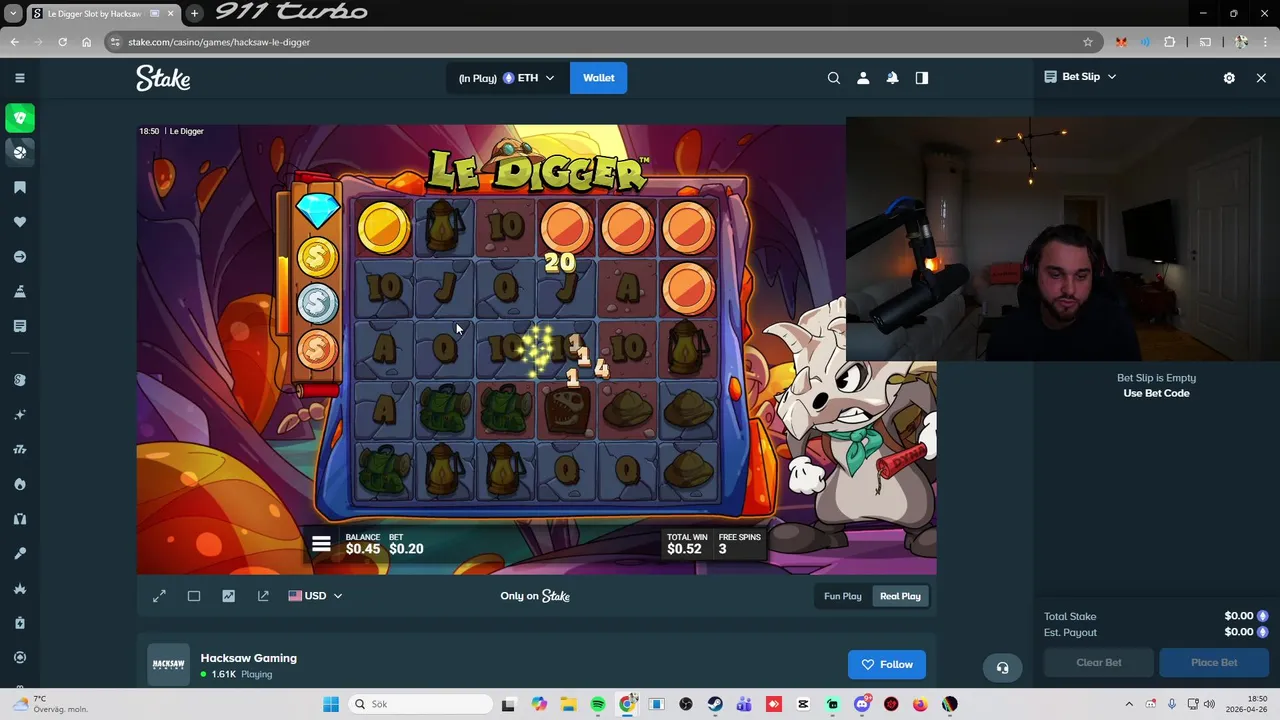Viewport: 1280px width, 720px height.
Task: Click the Clear Bet button
Action: click(x=1099, y=662)
